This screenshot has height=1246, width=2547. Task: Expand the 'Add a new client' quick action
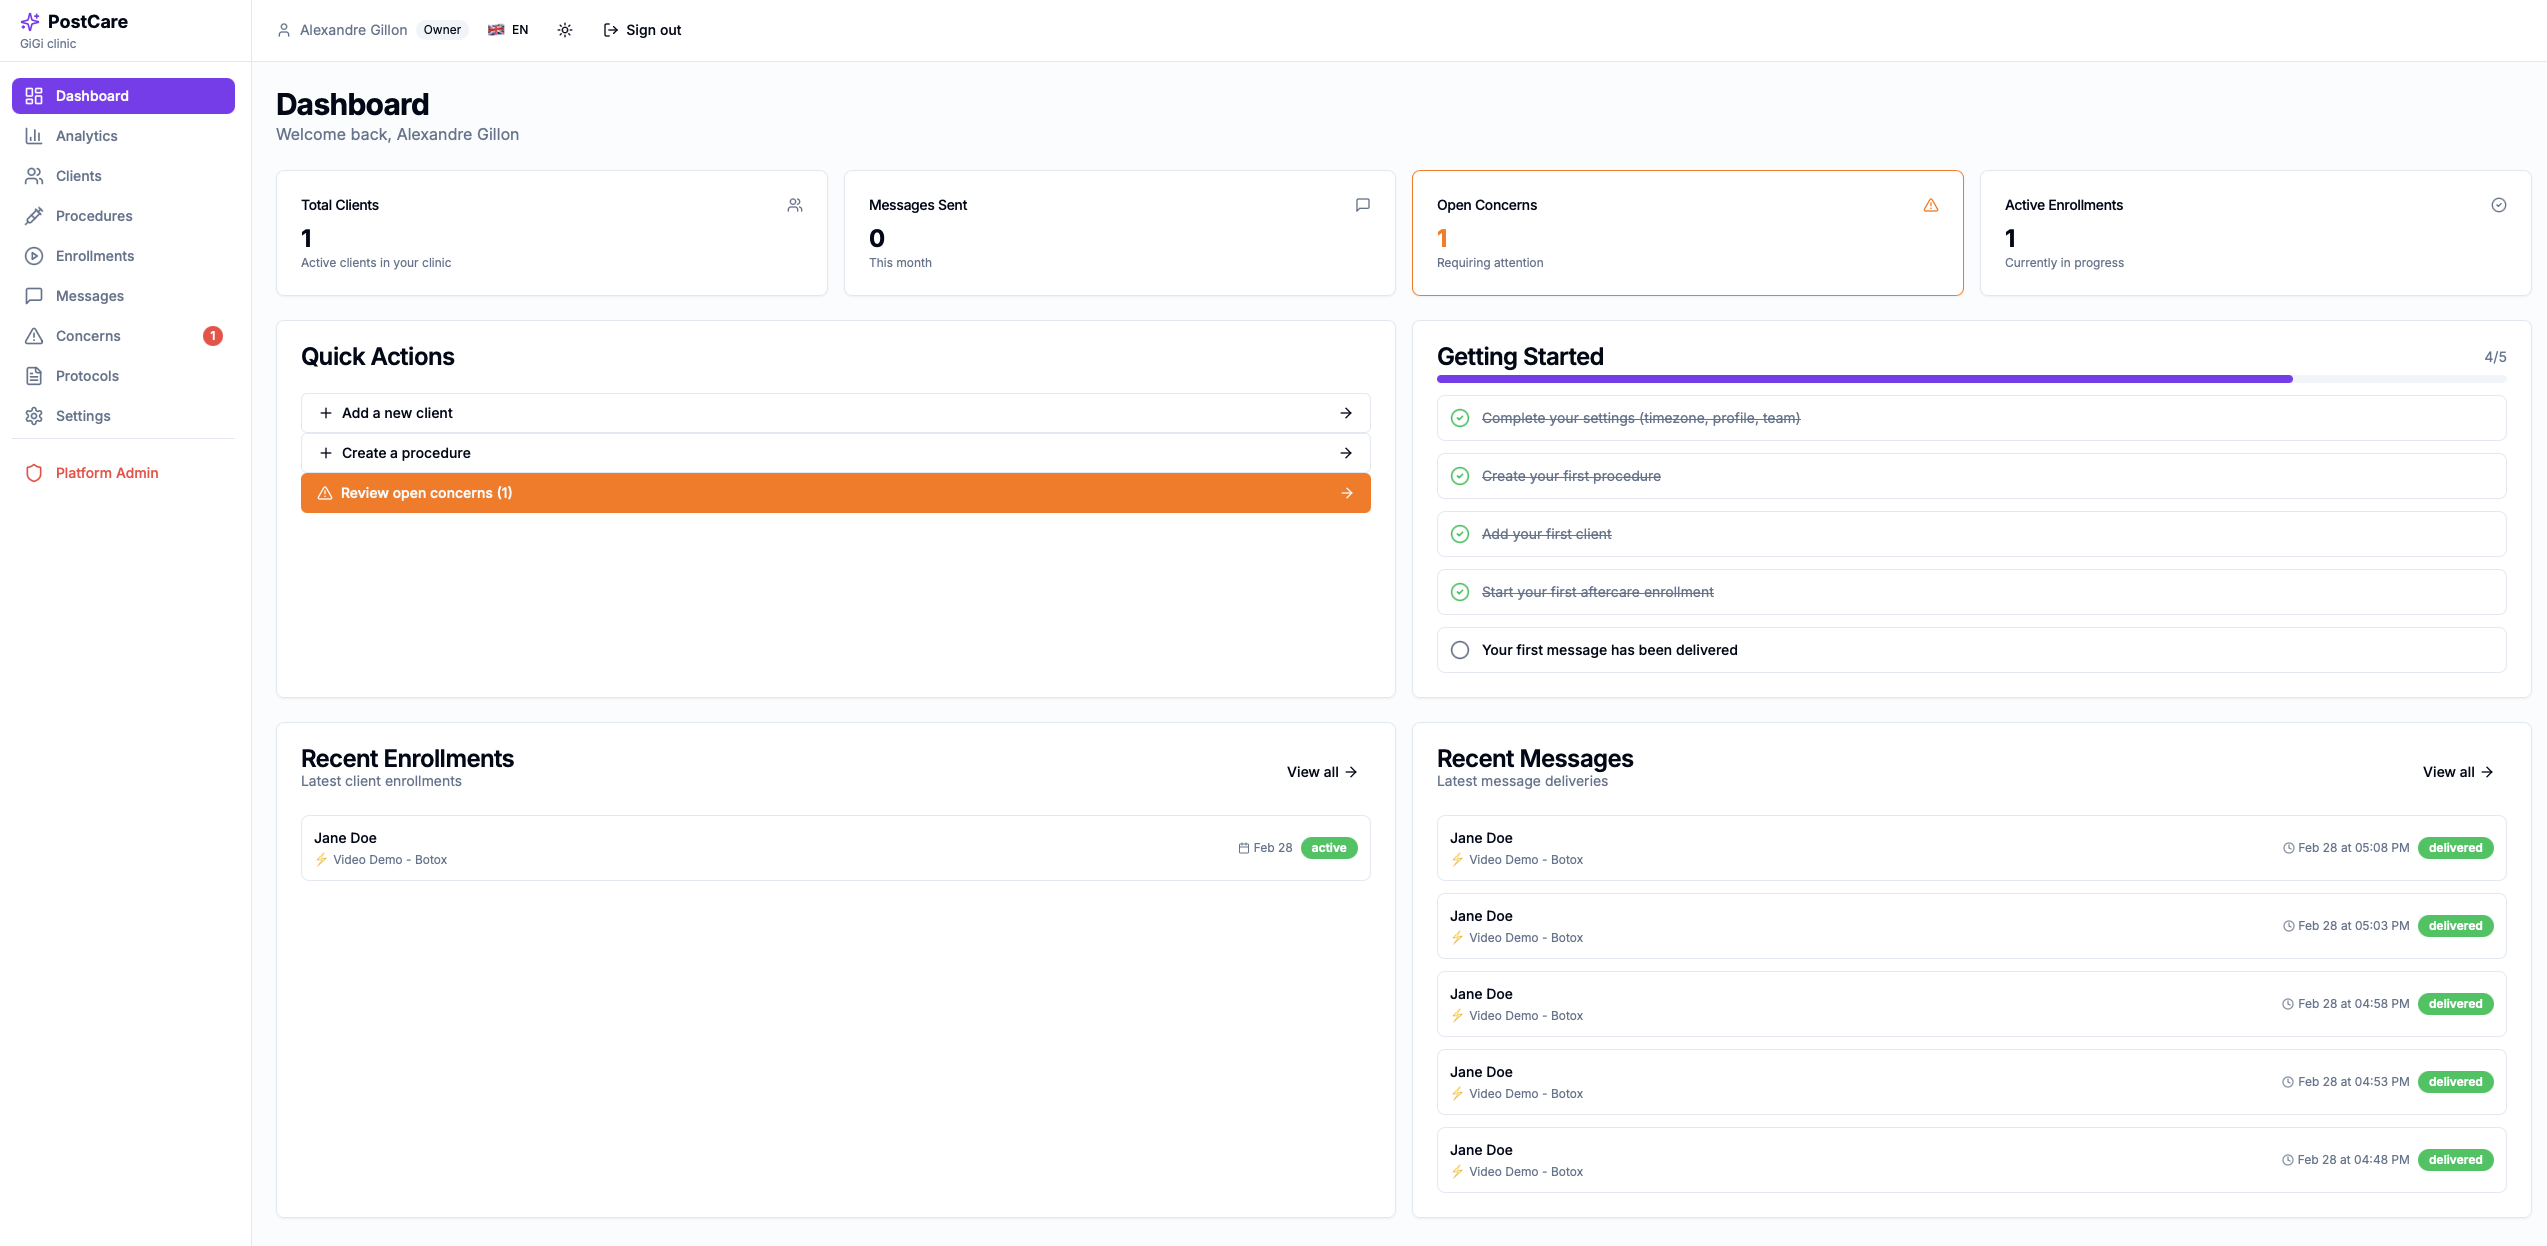1346,412
